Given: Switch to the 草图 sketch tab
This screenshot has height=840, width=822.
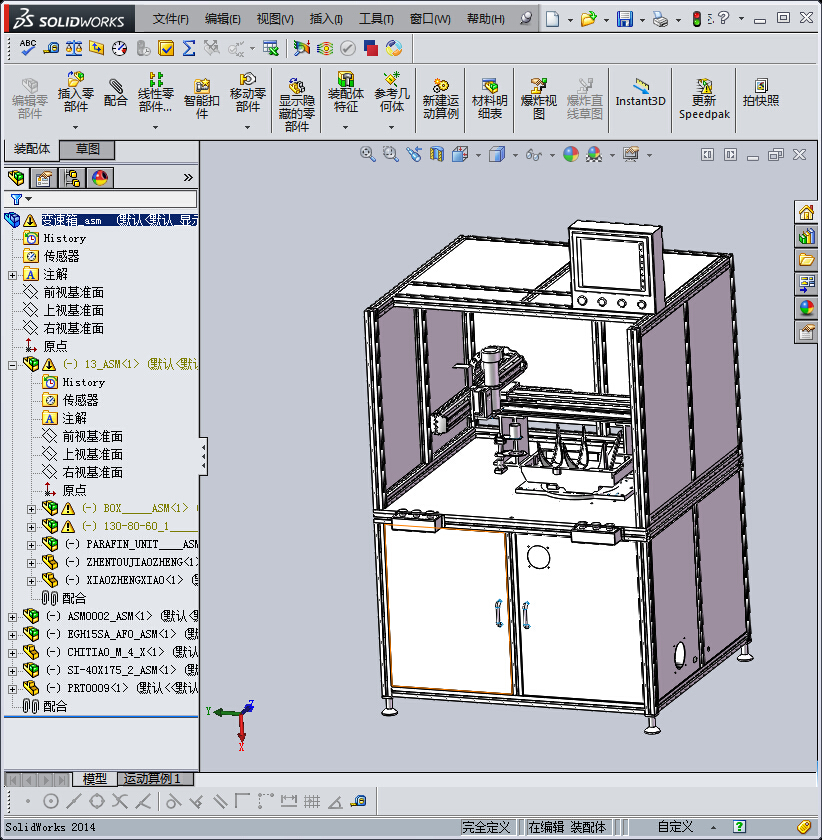Looking at the screenshot, I should click(88, 149).
